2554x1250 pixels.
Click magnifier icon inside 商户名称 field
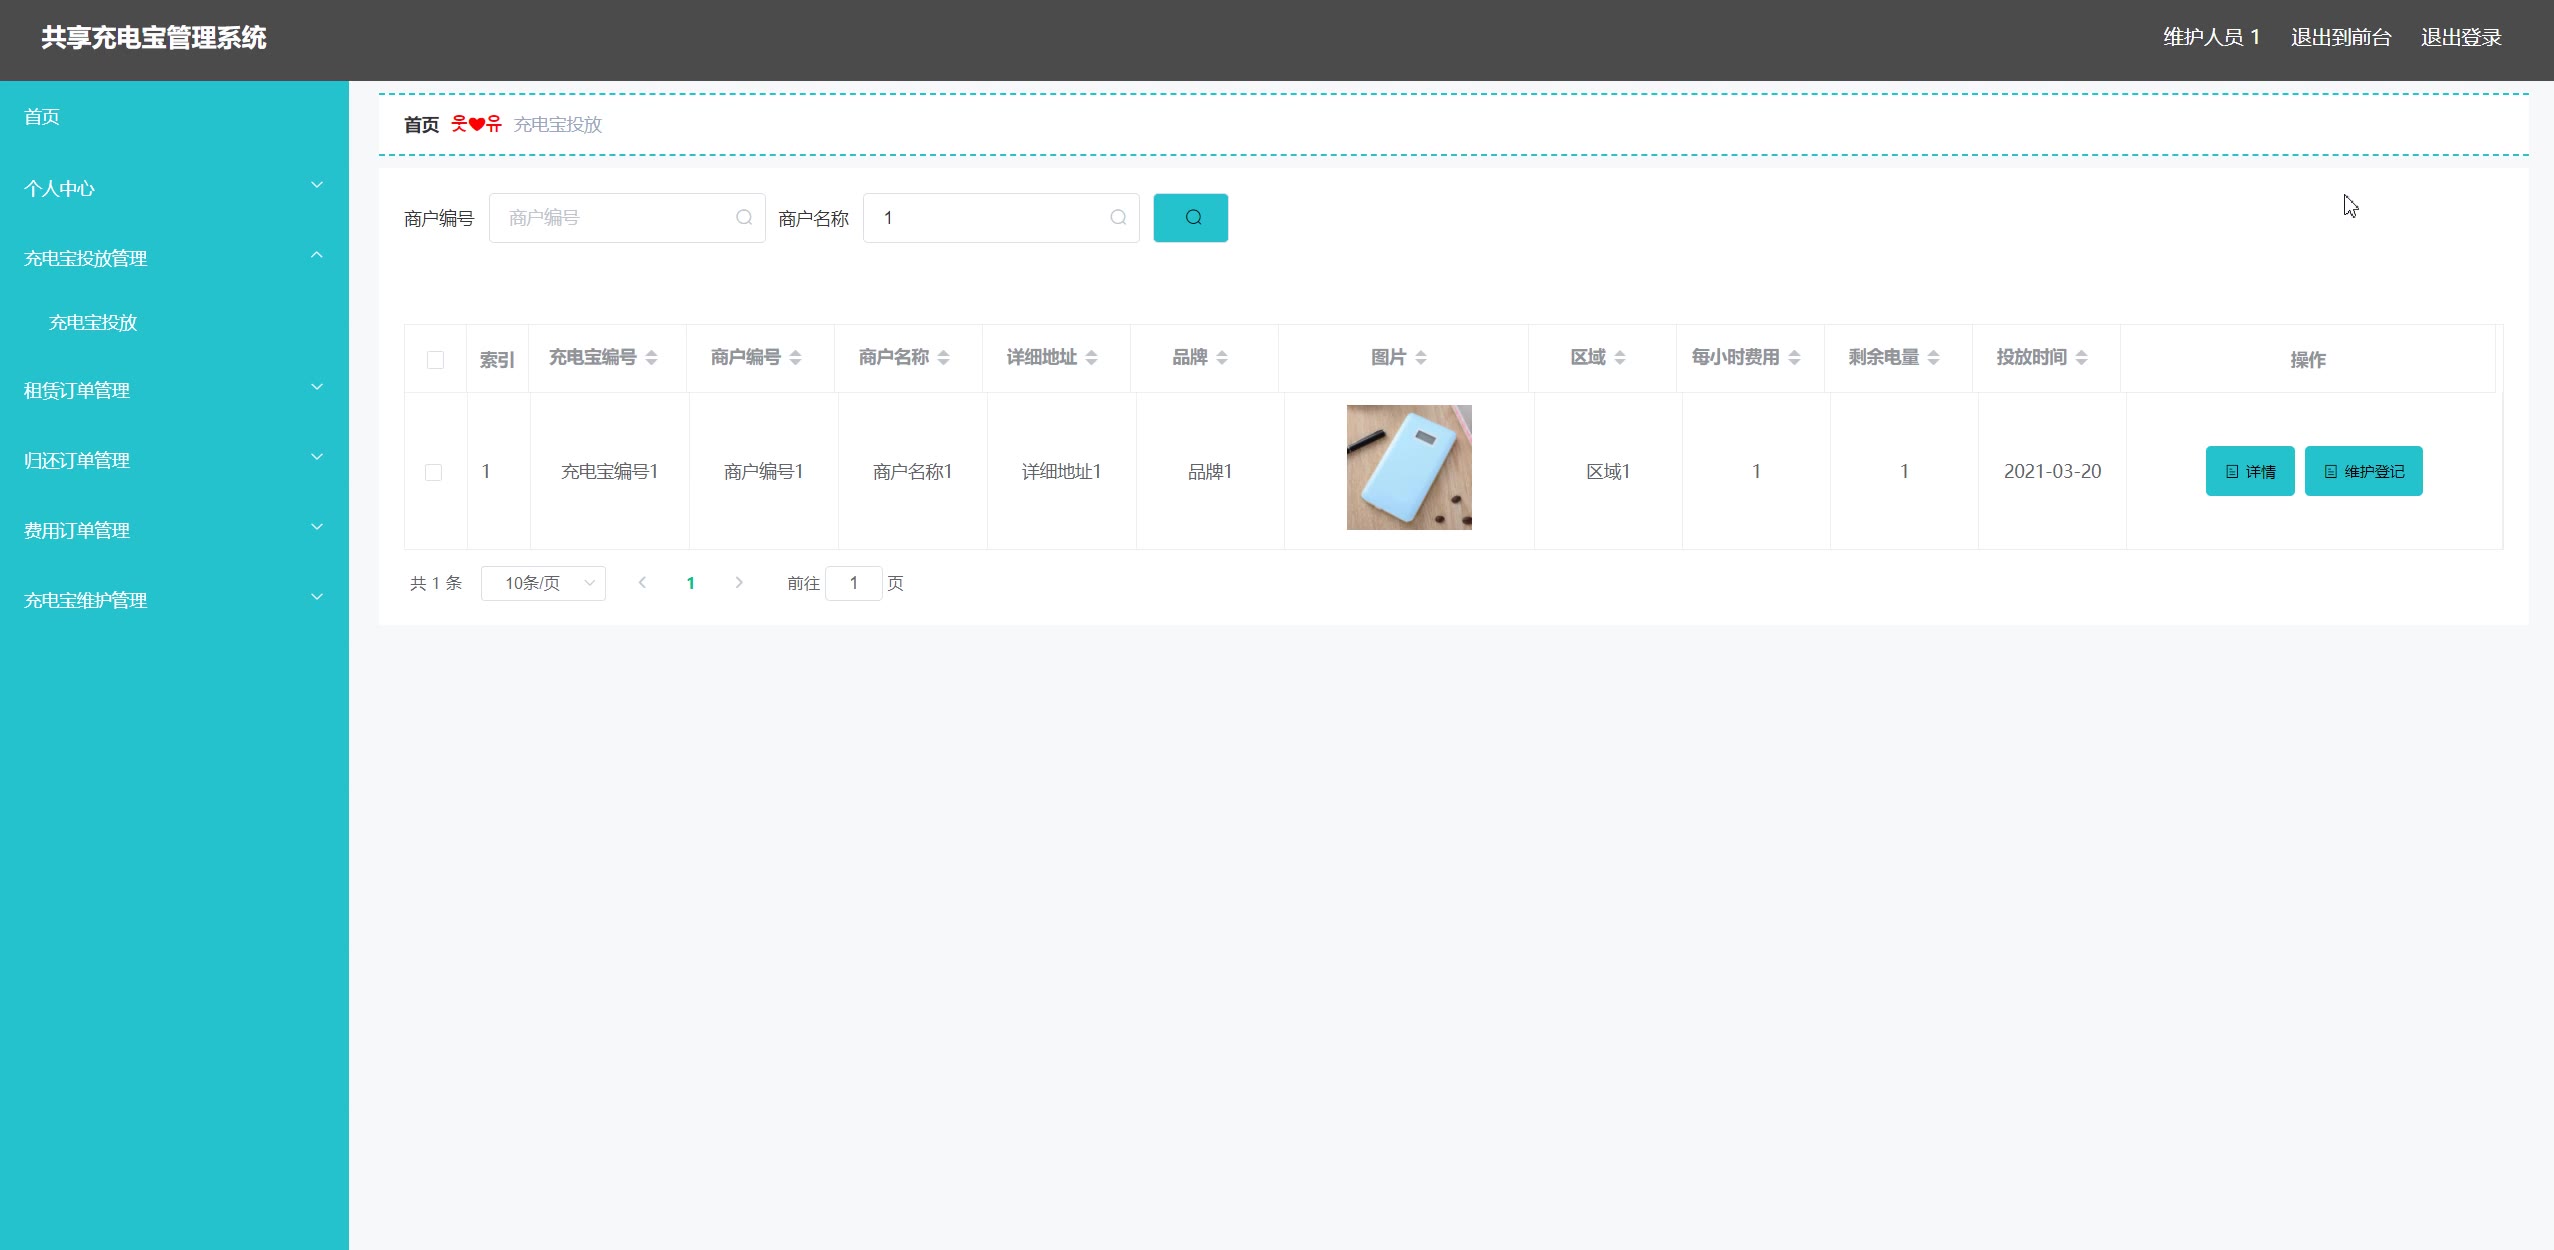tap(1118, 218)
